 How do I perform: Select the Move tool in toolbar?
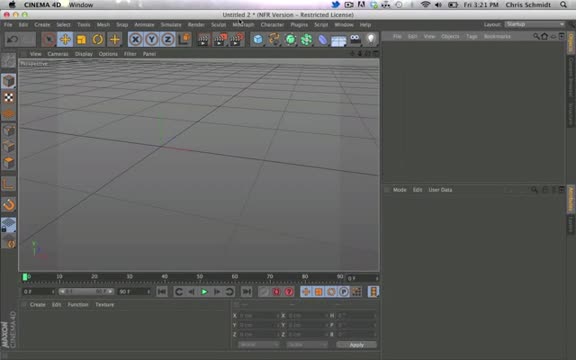(x=65, y=39)
